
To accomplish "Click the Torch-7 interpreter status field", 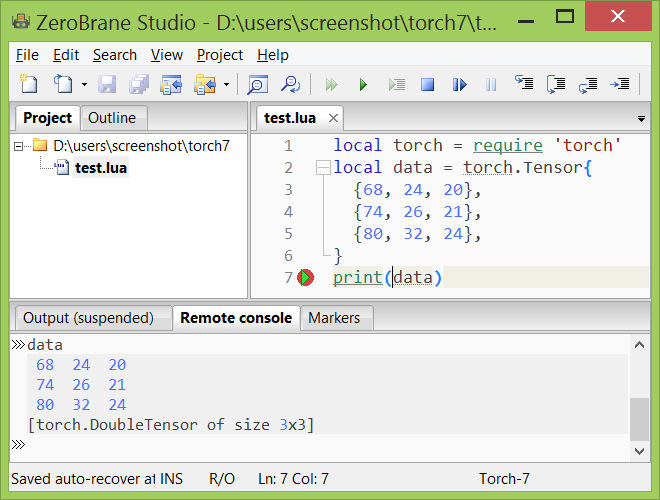I will (x=504, y=479).
